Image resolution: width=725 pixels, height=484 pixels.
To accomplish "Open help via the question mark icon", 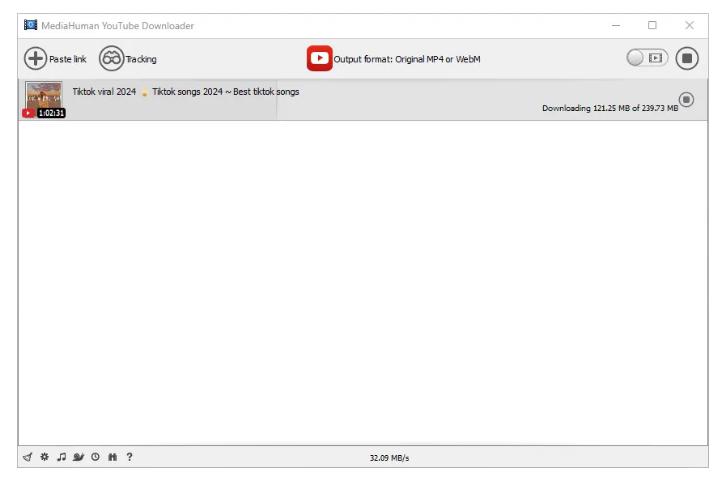I will (129, 458).
